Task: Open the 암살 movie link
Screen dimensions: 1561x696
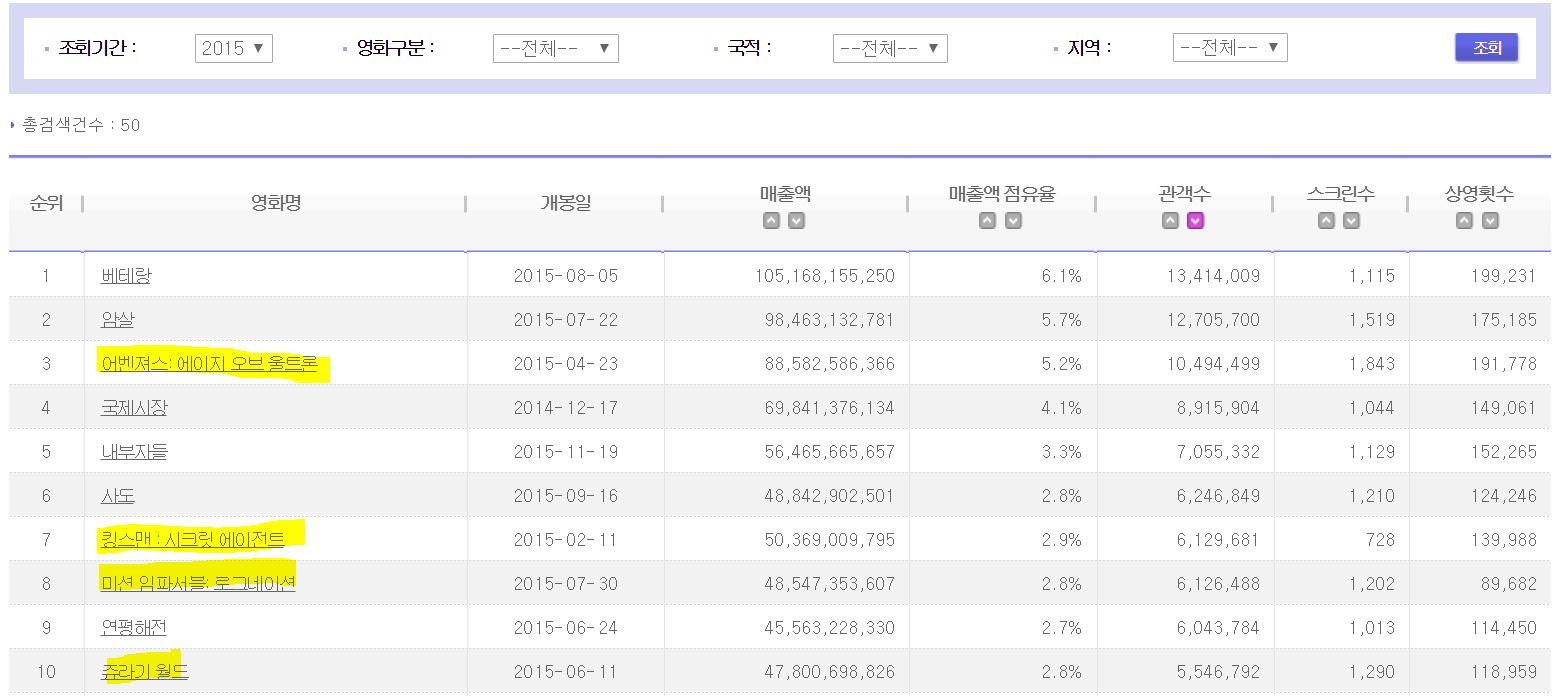Action: tap(118, 320)
